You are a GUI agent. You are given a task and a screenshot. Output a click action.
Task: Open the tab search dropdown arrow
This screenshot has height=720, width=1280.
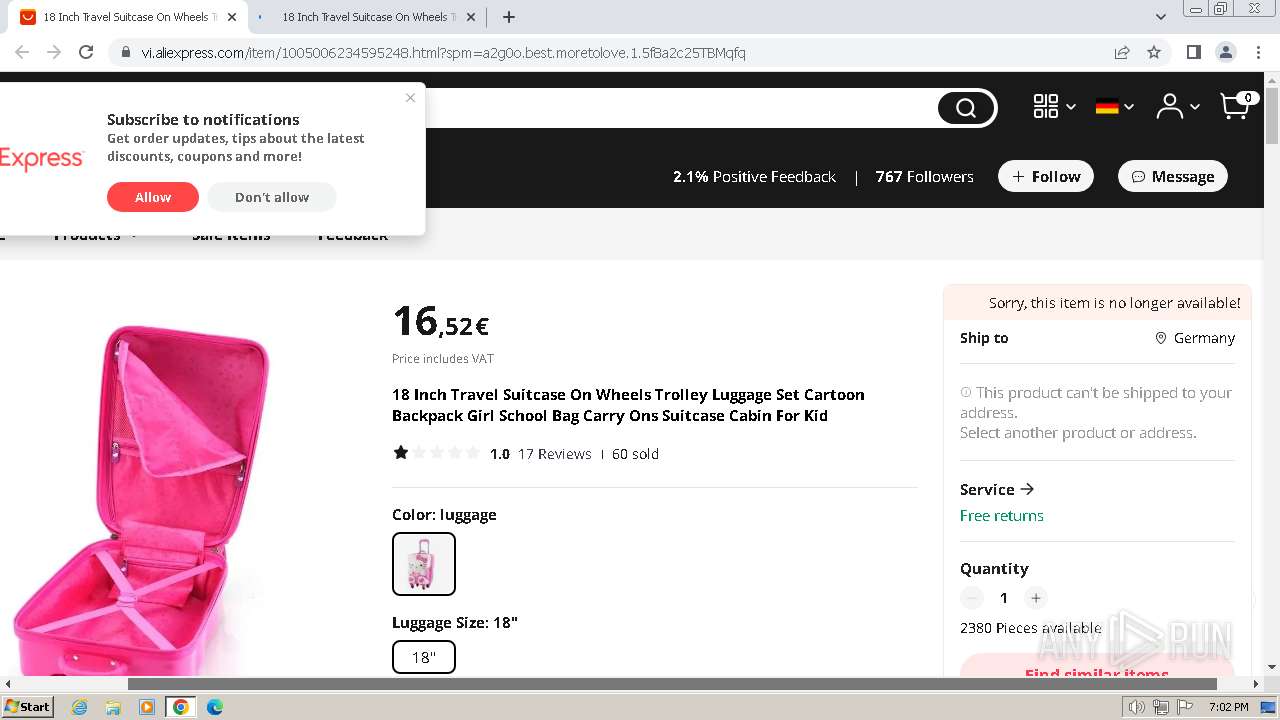1160,17
